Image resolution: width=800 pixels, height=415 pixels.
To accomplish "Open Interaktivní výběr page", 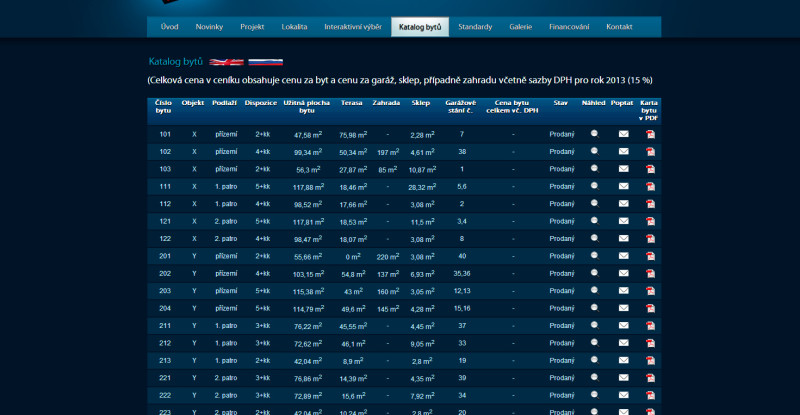I will 353,27.
